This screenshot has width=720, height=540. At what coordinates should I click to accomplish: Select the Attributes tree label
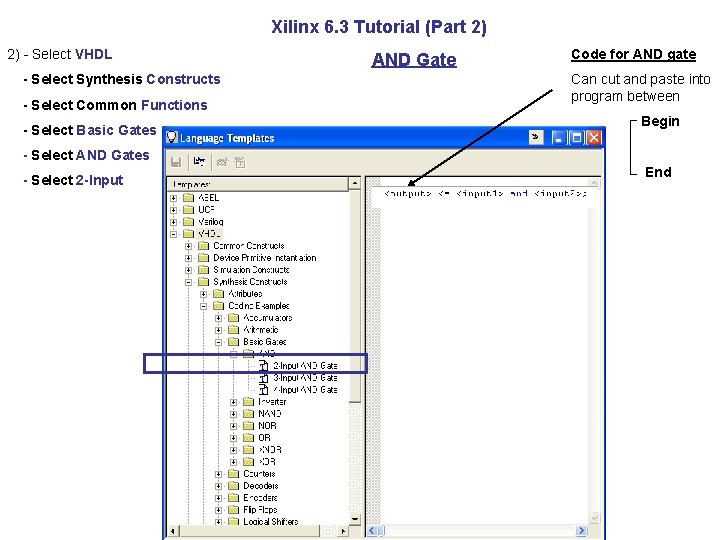pyautogui.click(x=245, y=293)
